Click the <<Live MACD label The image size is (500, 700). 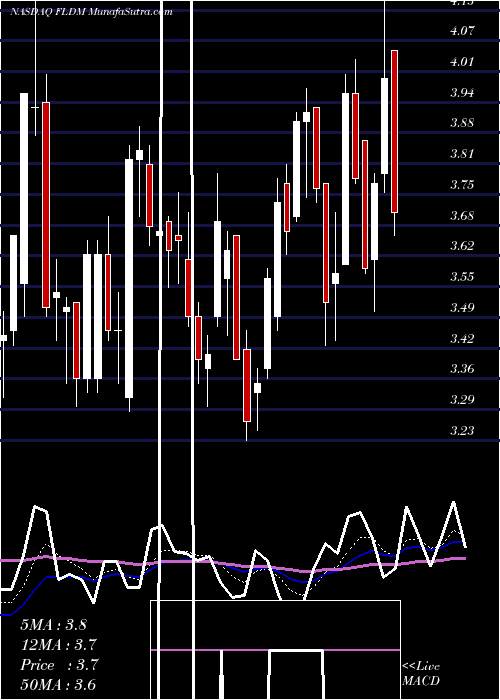(x=421, y=674)
